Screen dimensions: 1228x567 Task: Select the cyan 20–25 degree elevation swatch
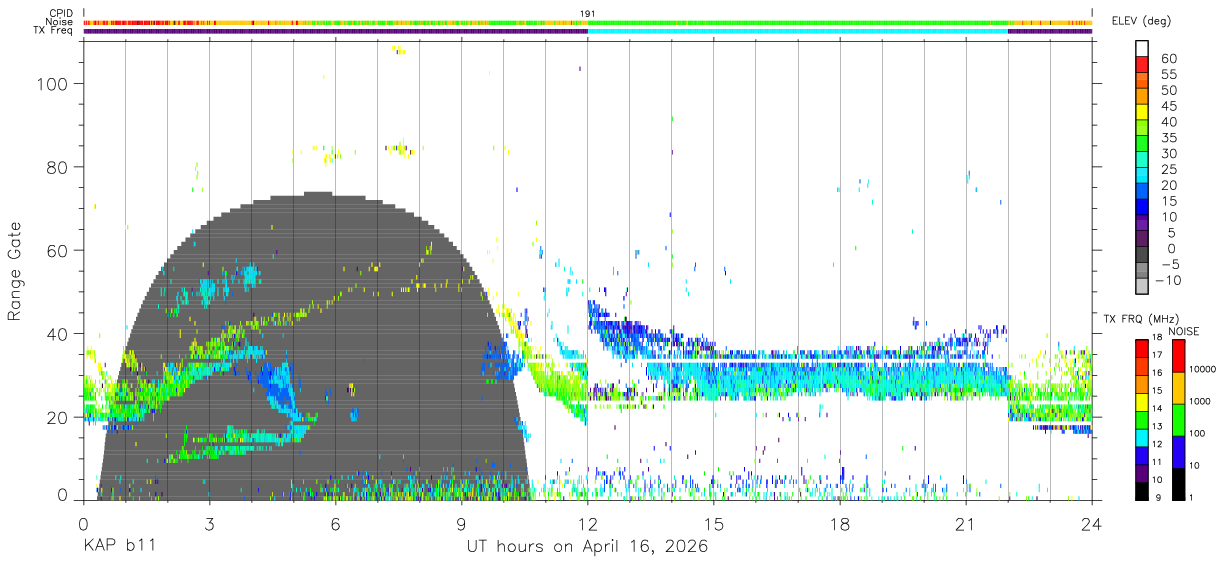tap(1143, 175)
